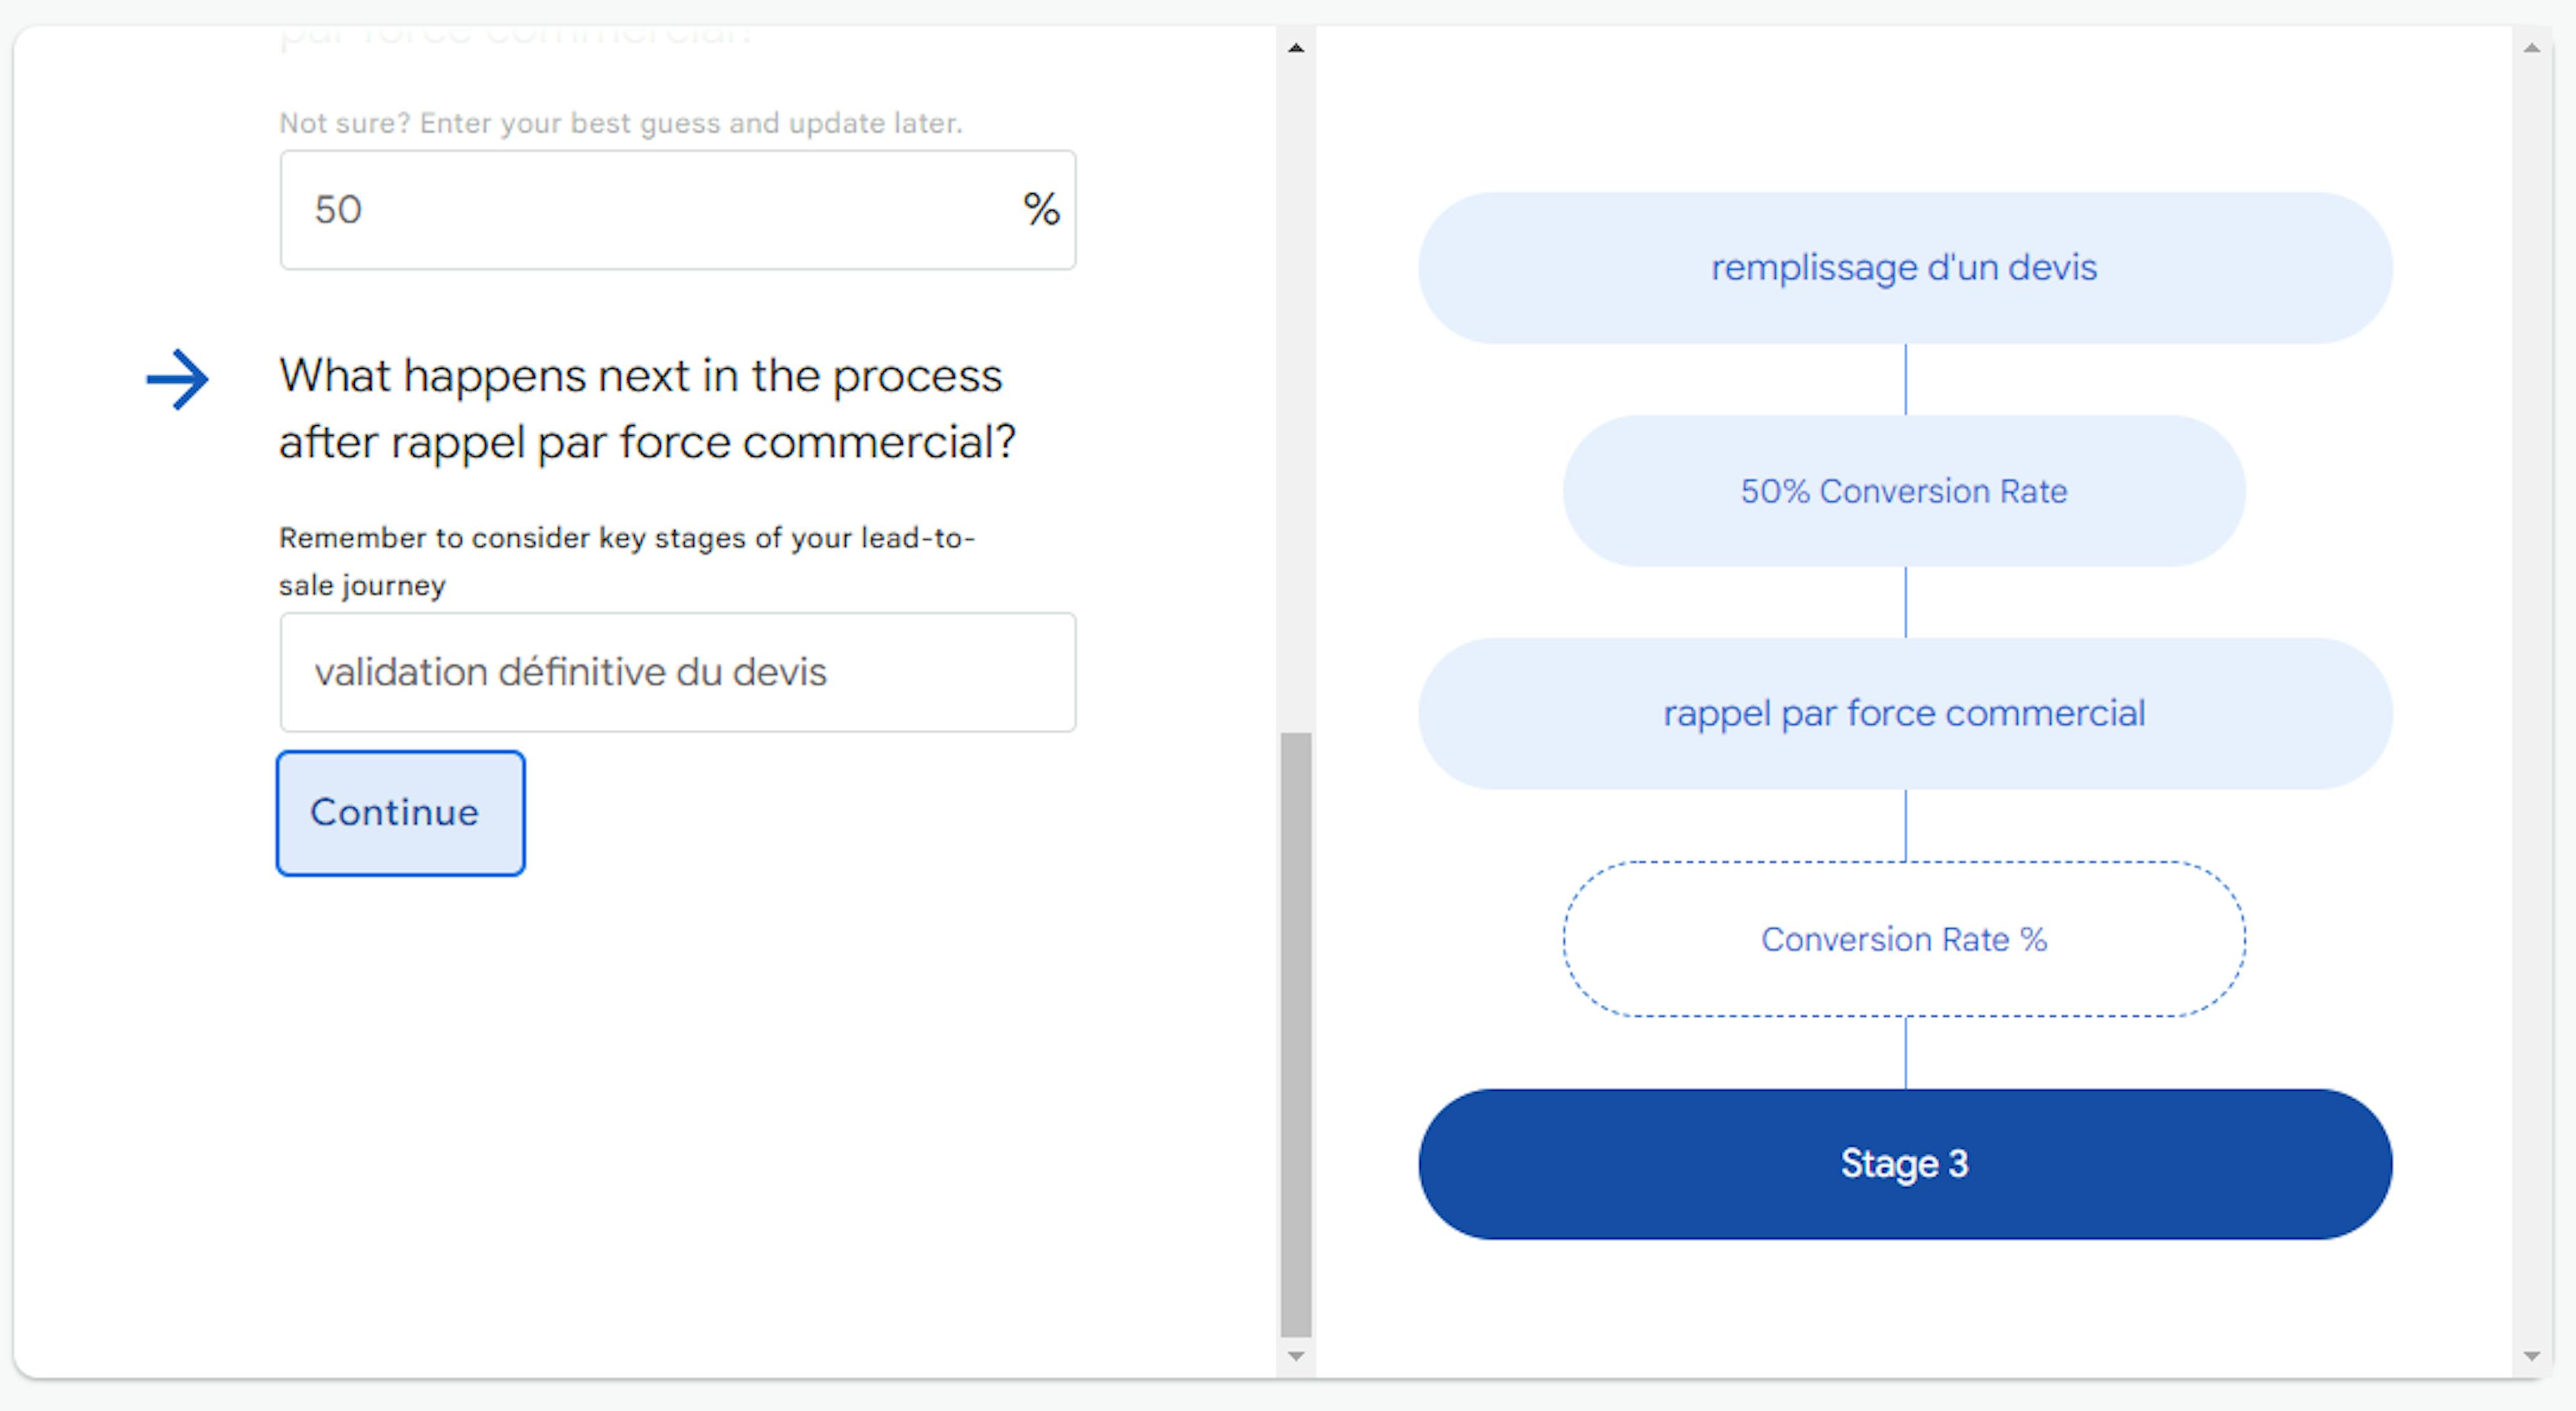Click right panel scroll-up arrow

coord(2531,48)
